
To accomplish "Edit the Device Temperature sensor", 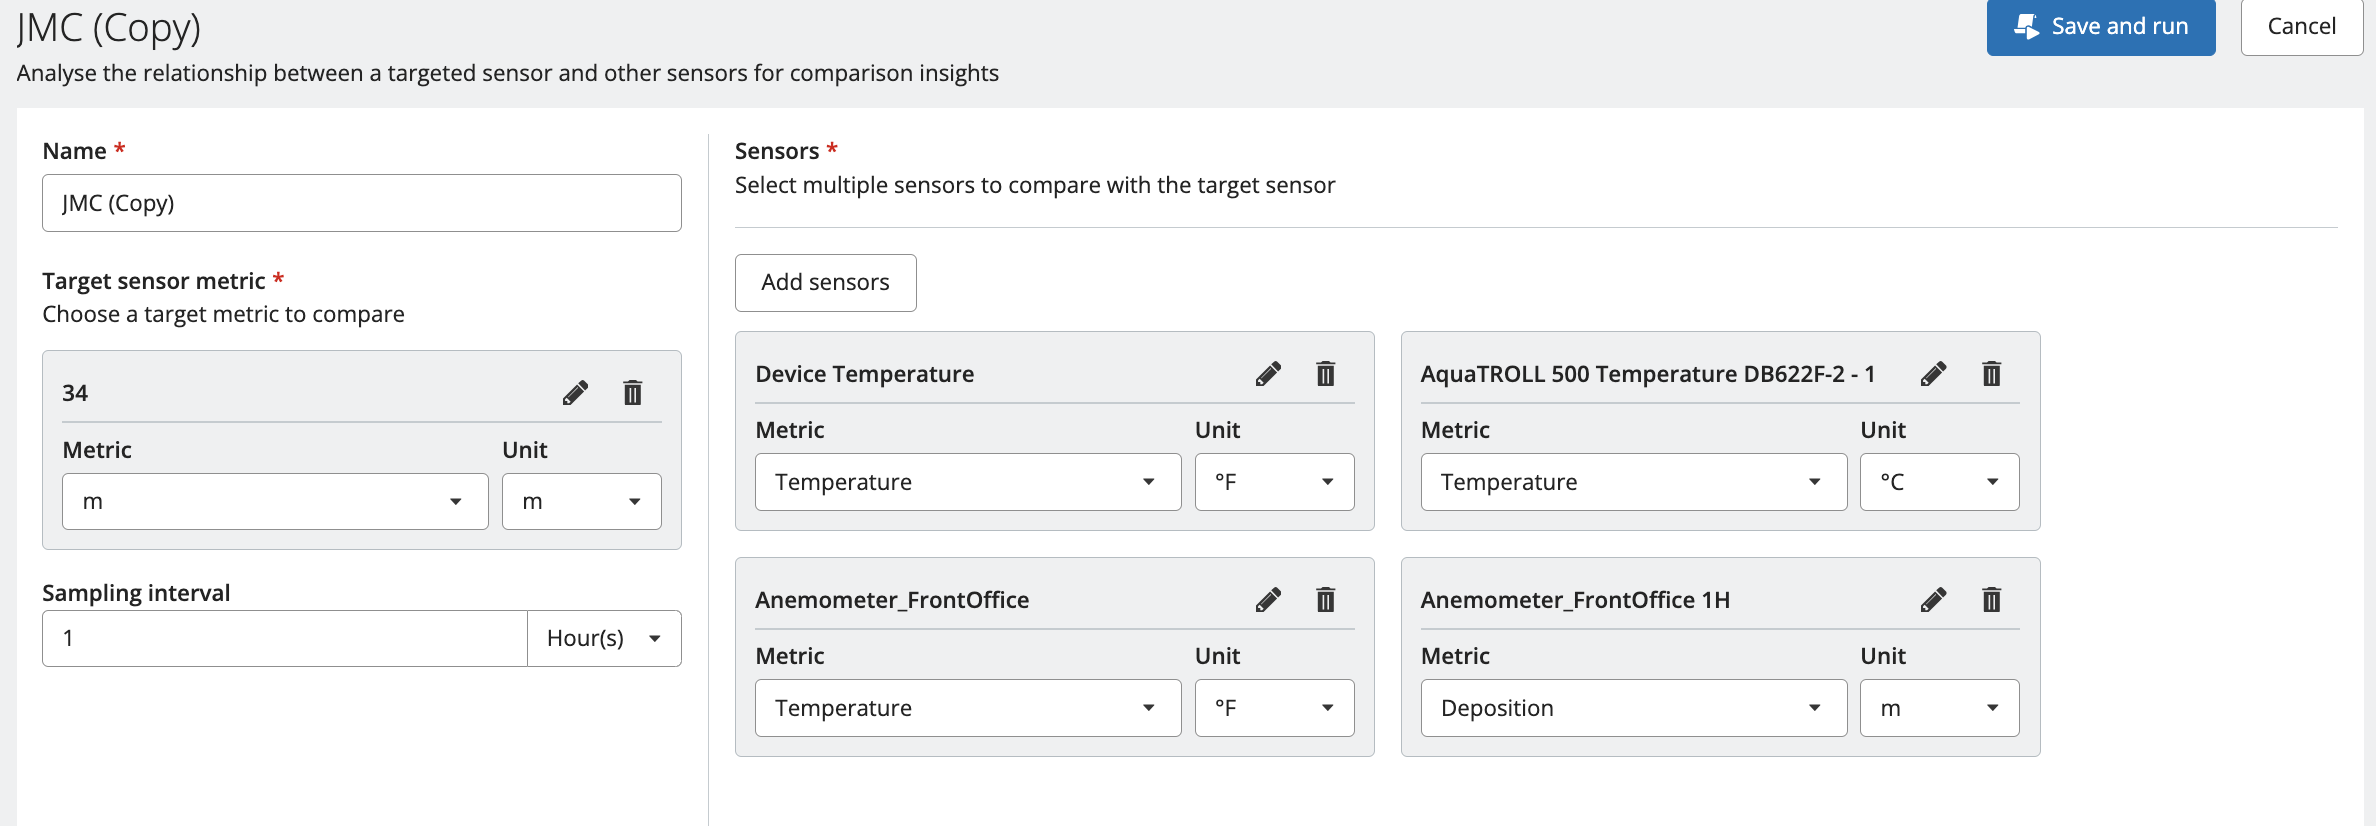I will [x=1268, y=374].
